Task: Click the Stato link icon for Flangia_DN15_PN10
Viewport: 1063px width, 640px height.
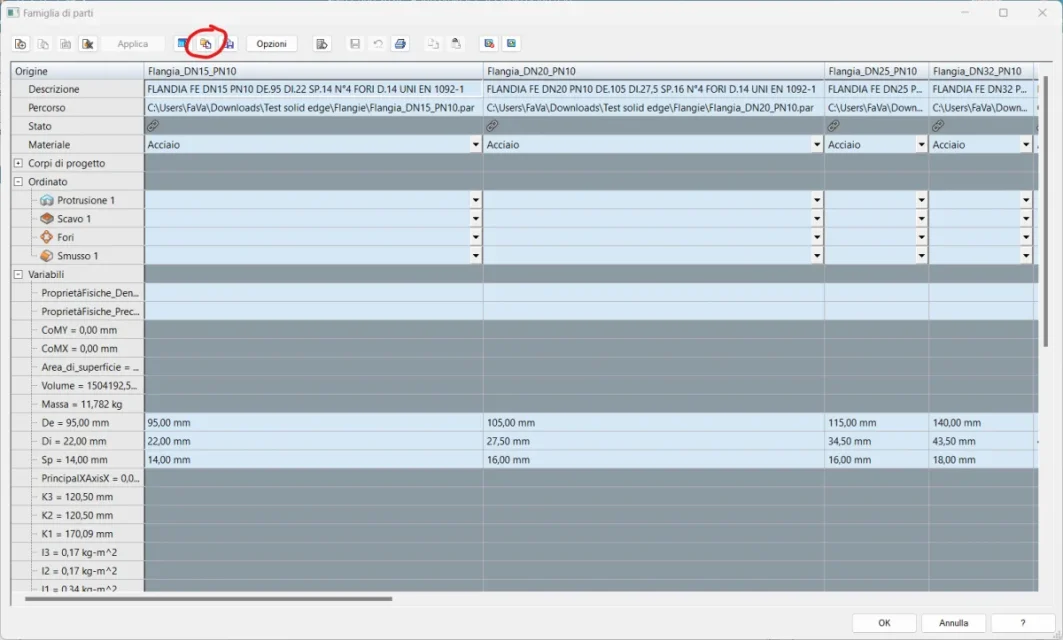Action: pyautogui.click(x=153, y=126)
